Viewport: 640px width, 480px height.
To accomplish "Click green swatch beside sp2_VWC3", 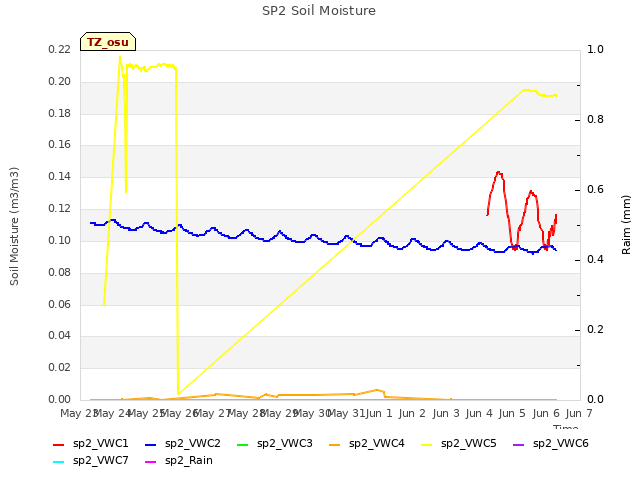I will tap(242, 444).
